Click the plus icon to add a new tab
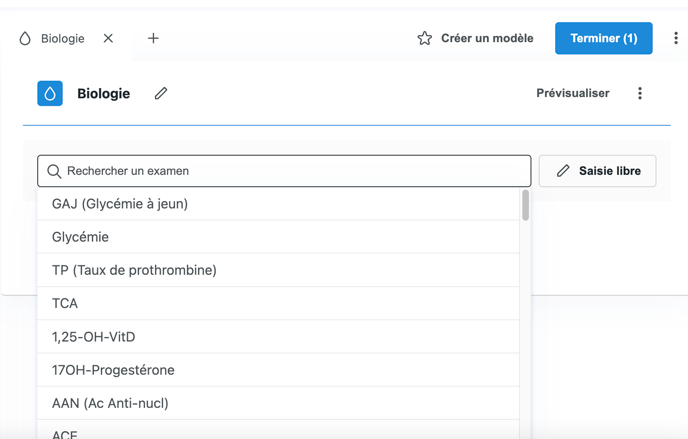 click(153, 38)
